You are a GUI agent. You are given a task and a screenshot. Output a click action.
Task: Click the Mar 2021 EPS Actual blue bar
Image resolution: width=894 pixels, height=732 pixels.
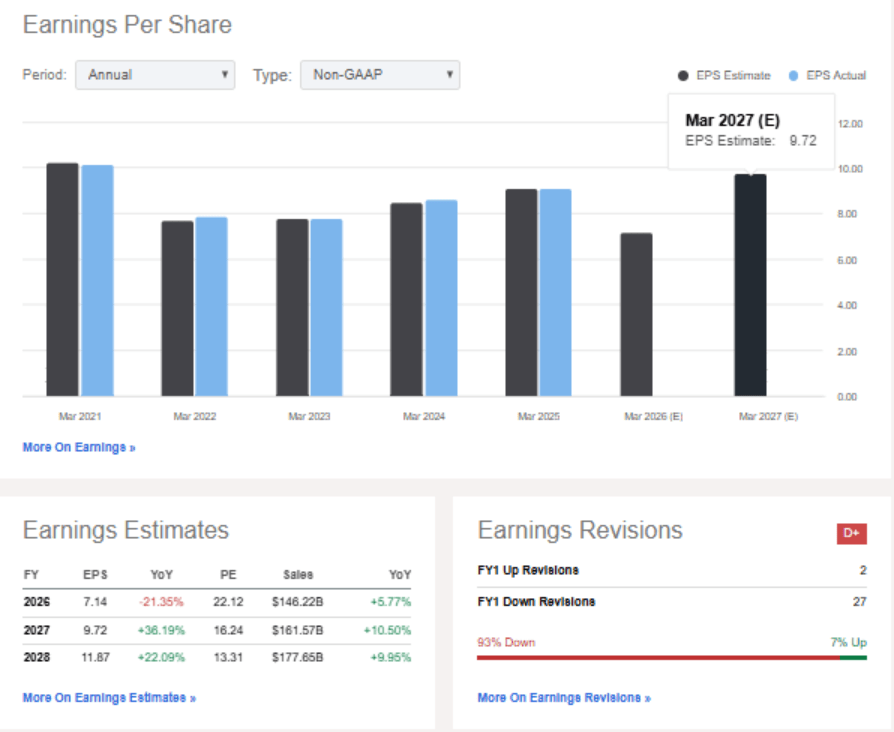click(x=97, y=280)
